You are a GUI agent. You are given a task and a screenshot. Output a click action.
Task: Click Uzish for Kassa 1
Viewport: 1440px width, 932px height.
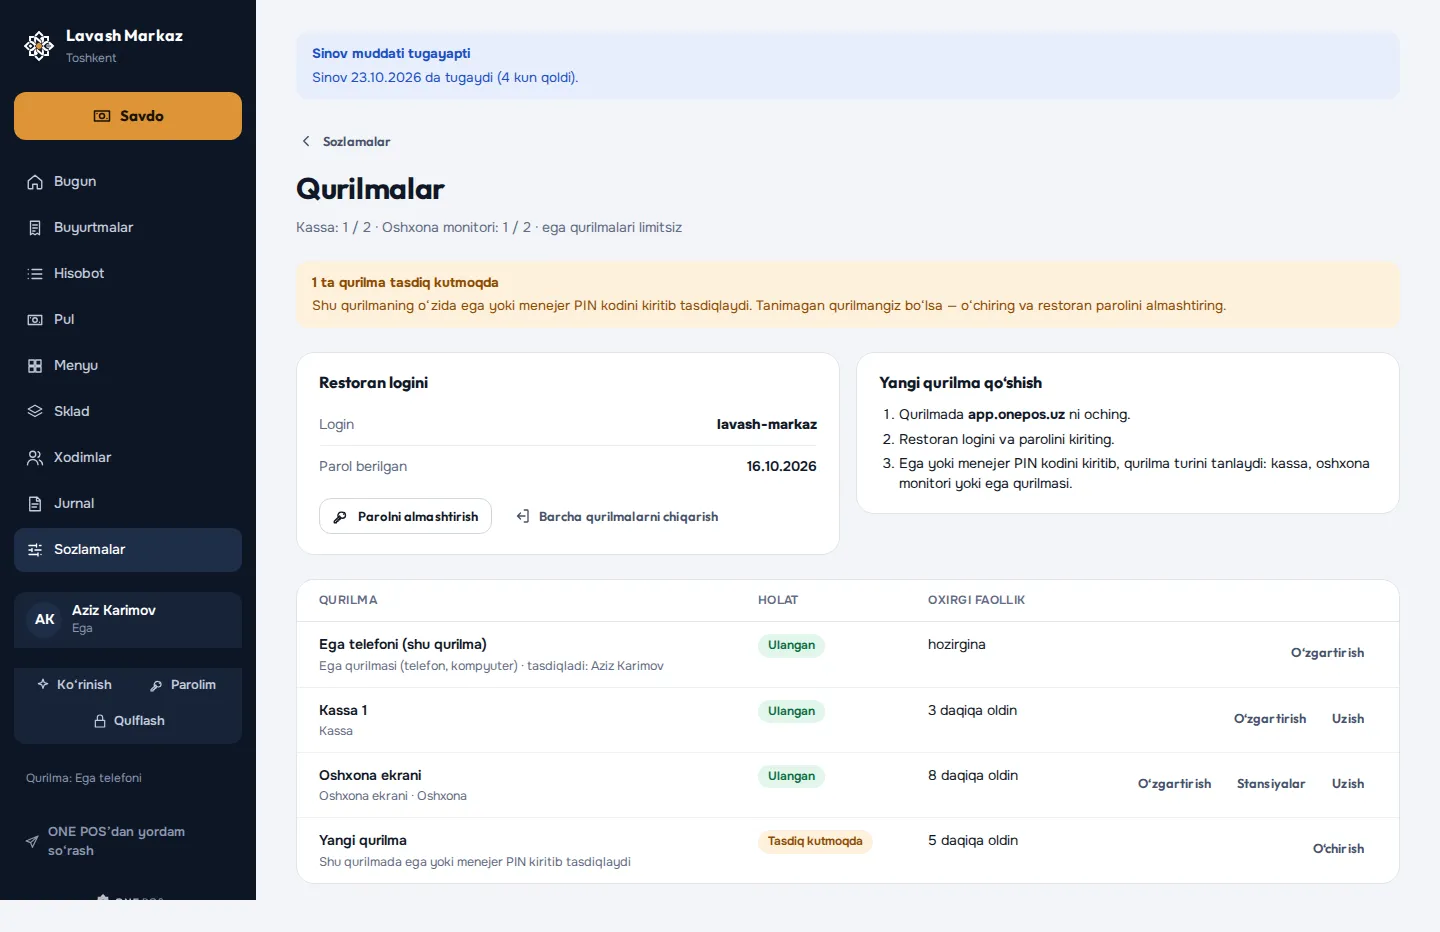[1348, 719]
